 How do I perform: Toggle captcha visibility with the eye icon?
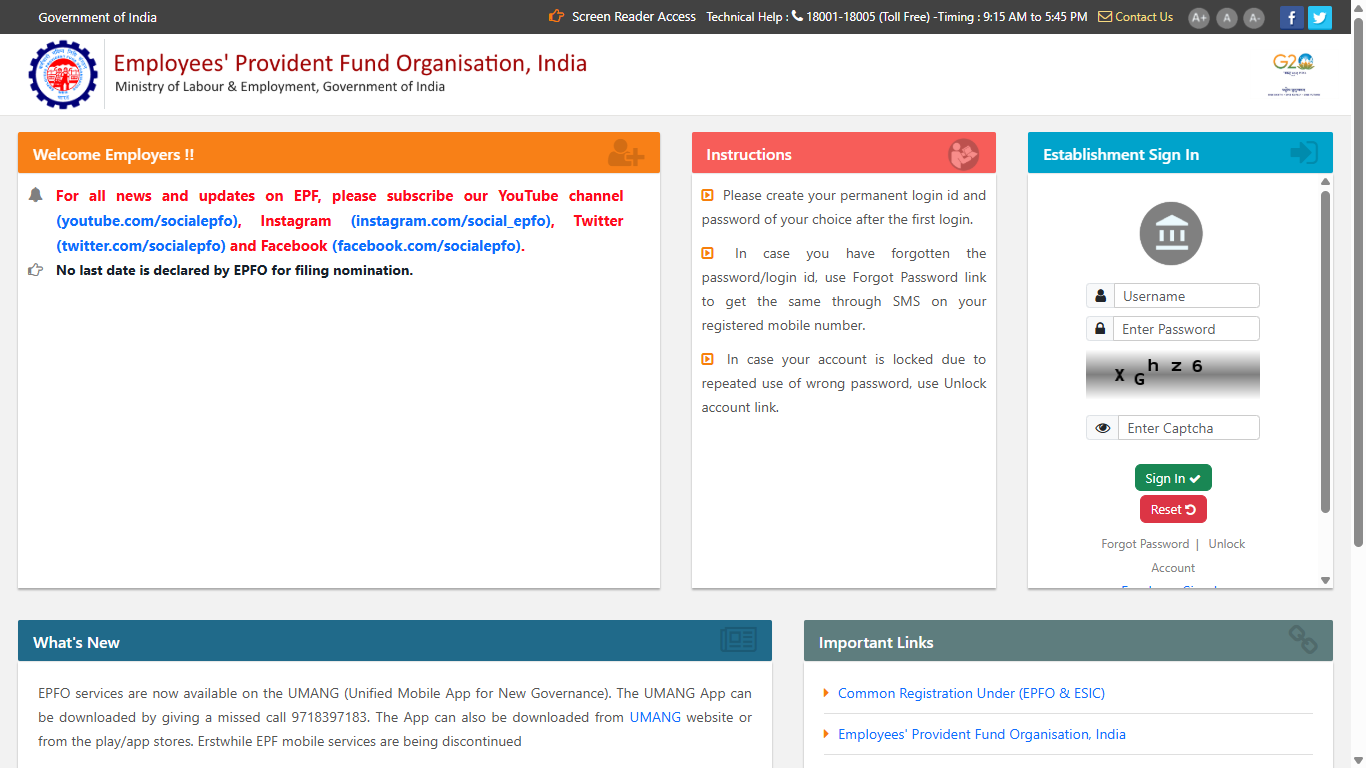(x=1103, y=428)
